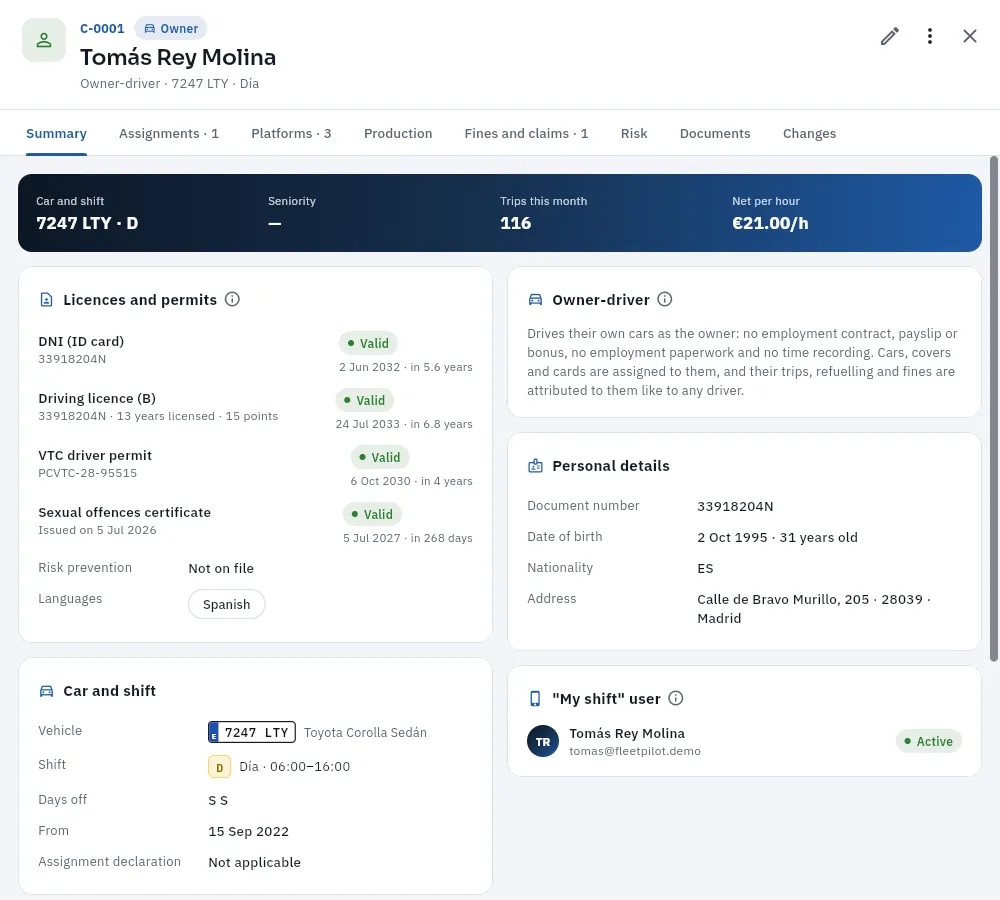Click the vertical scrollbar thumb

click(x=994, y=408)
